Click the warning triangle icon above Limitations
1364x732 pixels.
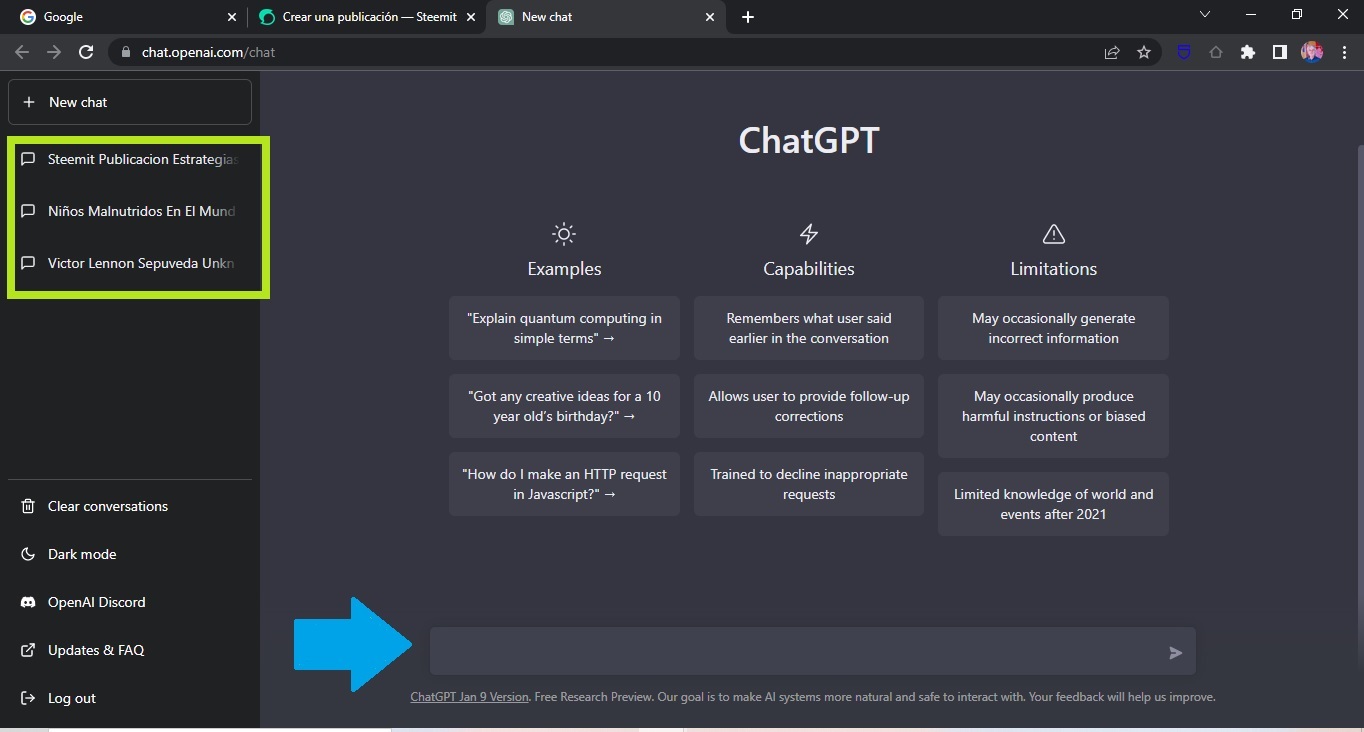click(x=1053, y=234)
